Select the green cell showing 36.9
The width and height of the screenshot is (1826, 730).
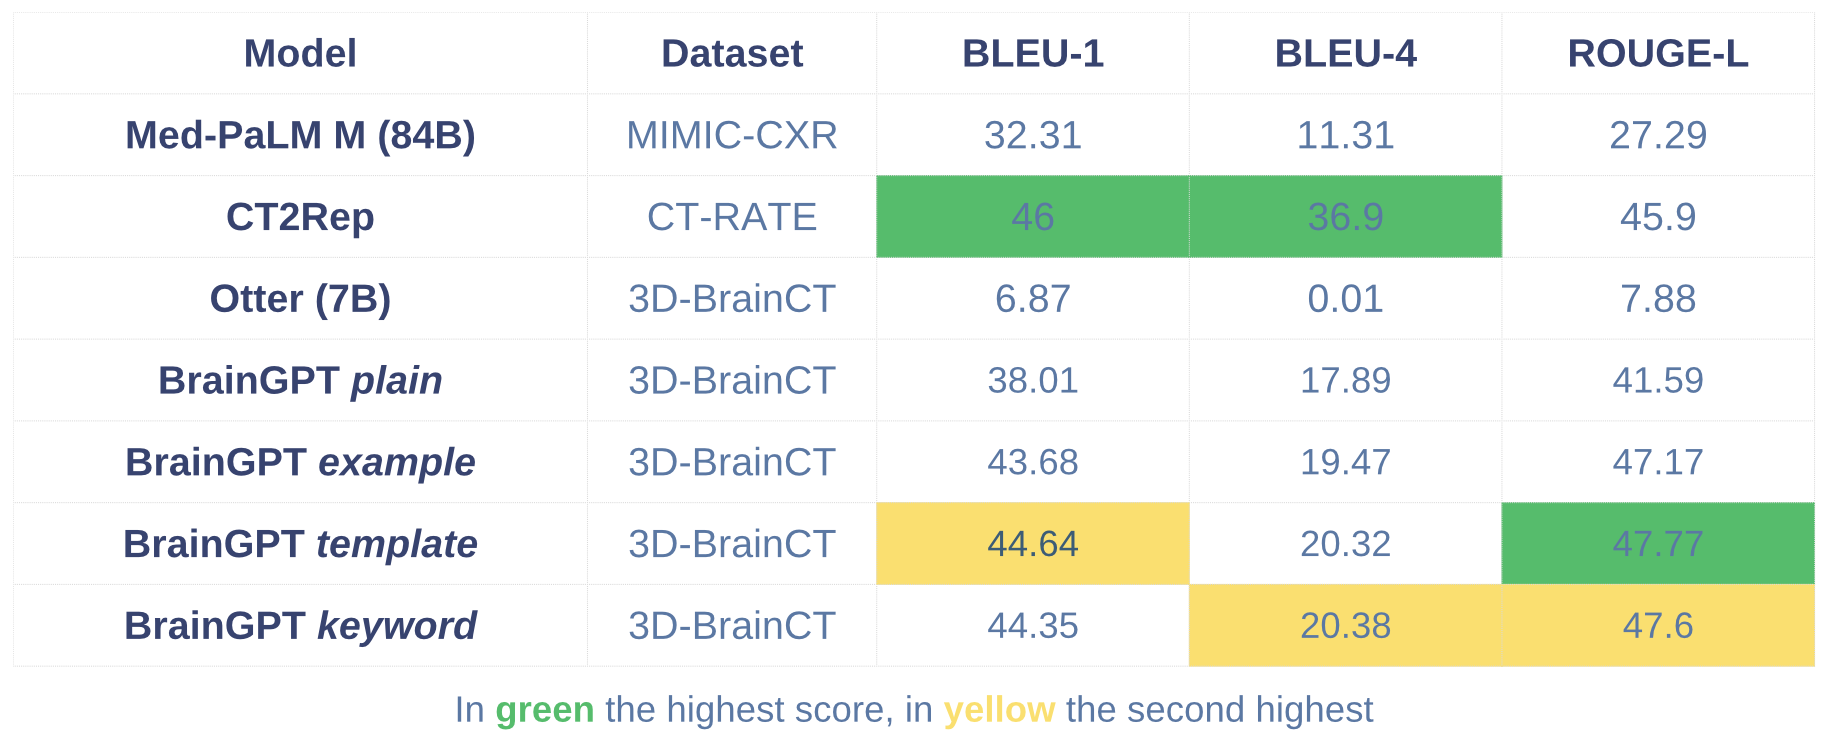click(x=1345, y=217)
